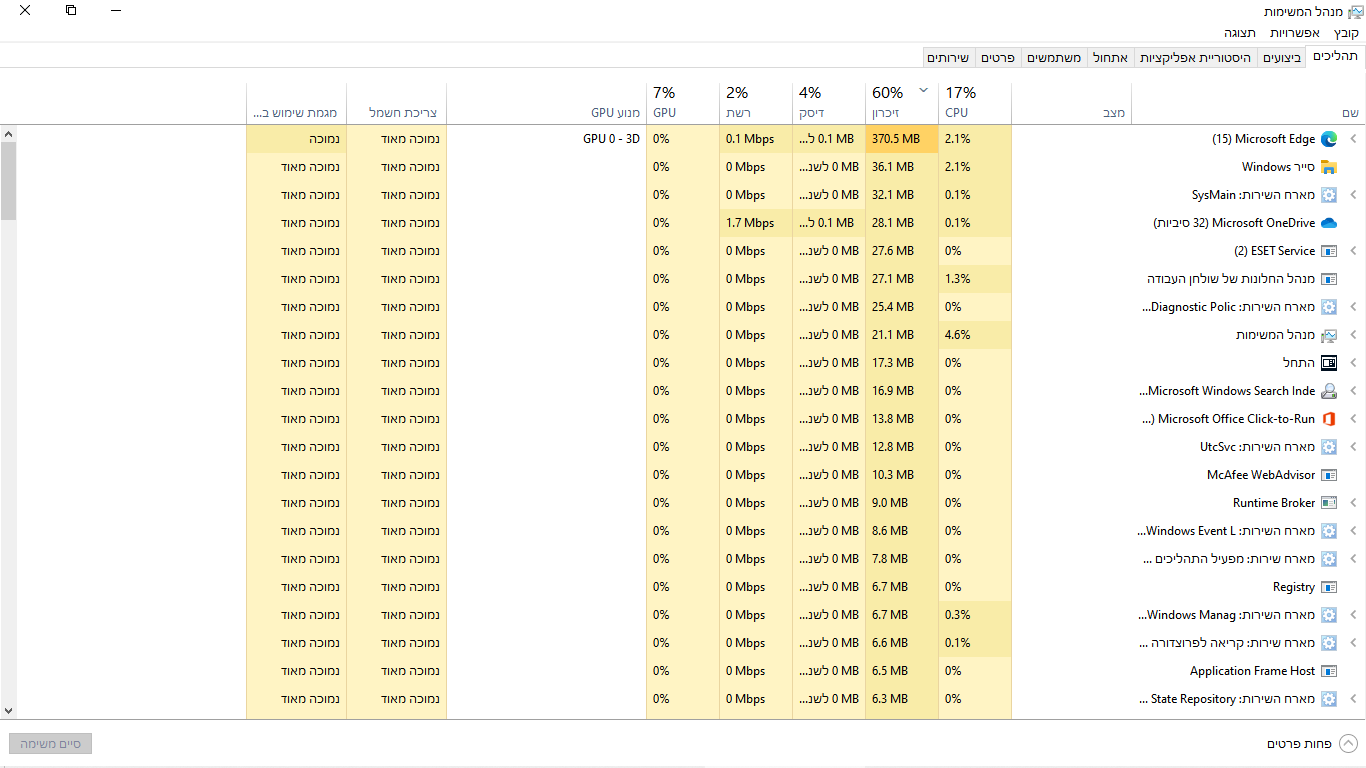Click the מפעיל התהליכים service gear icon
Viewport: 1366px width, 768px height.
pyautogui.click(x=1329, y=559)
